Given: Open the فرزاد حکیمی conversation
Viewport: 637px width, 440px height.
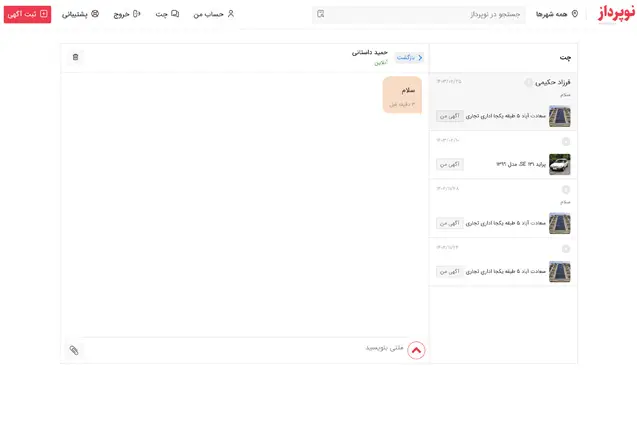Looking at the screenshot, I should click(x=503, y=102).
